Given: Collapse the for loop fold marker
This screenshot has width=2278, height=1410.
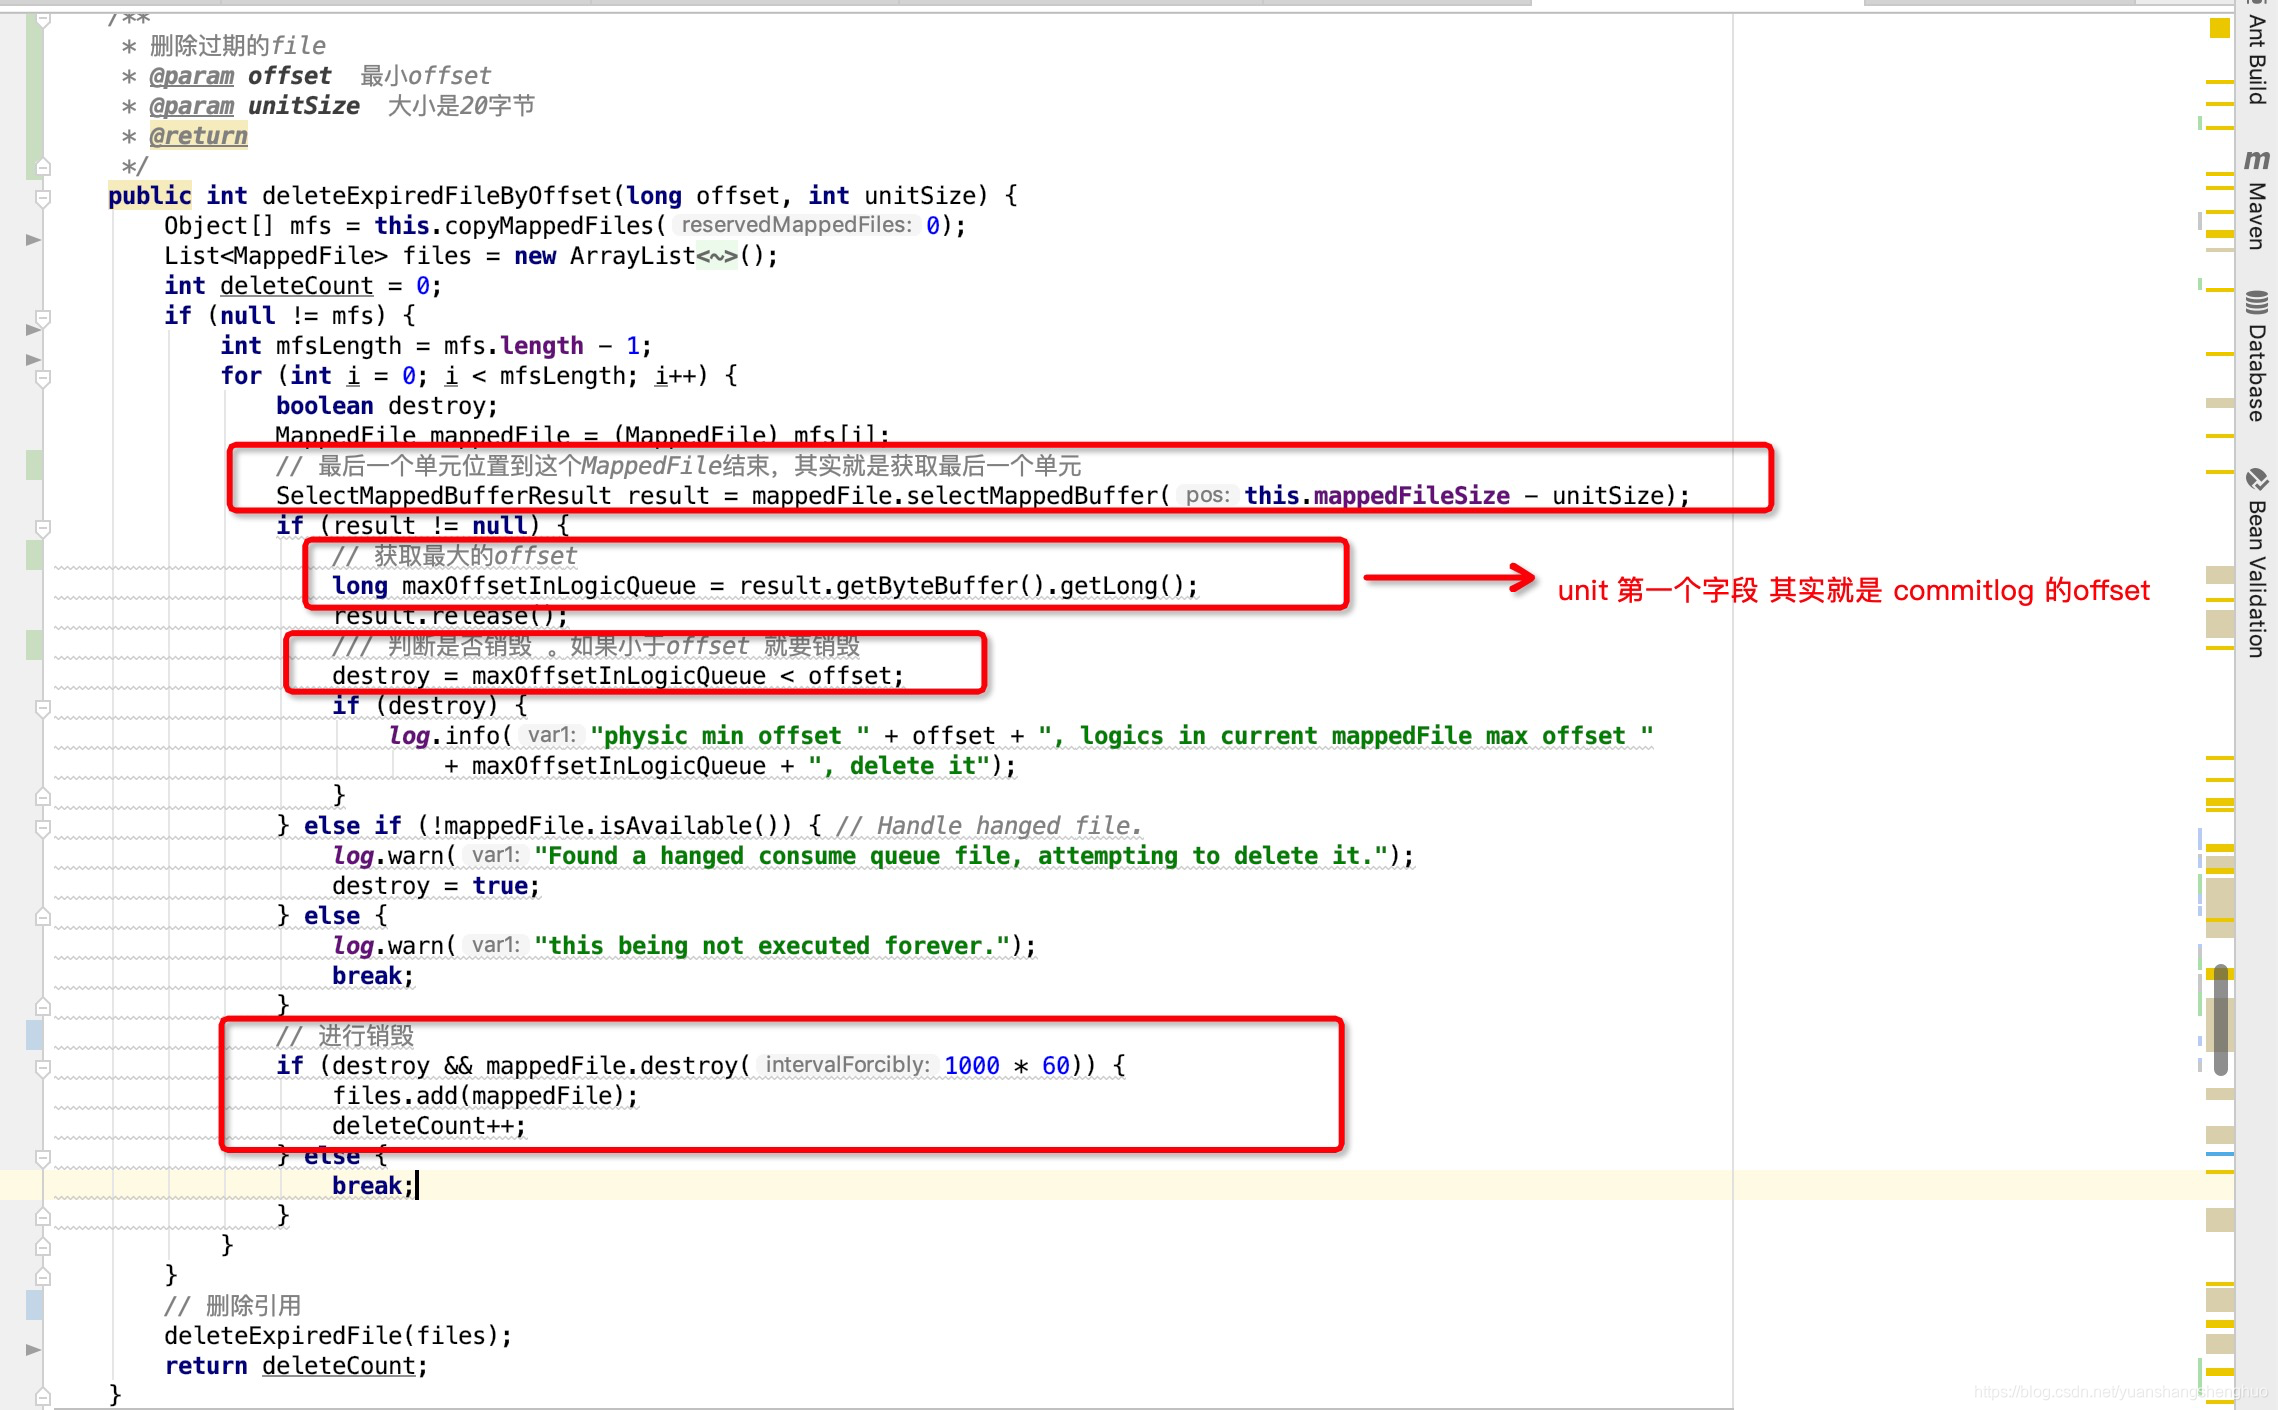Looking at the screenshot, I should pyautogui.click(x=43, y=377).
